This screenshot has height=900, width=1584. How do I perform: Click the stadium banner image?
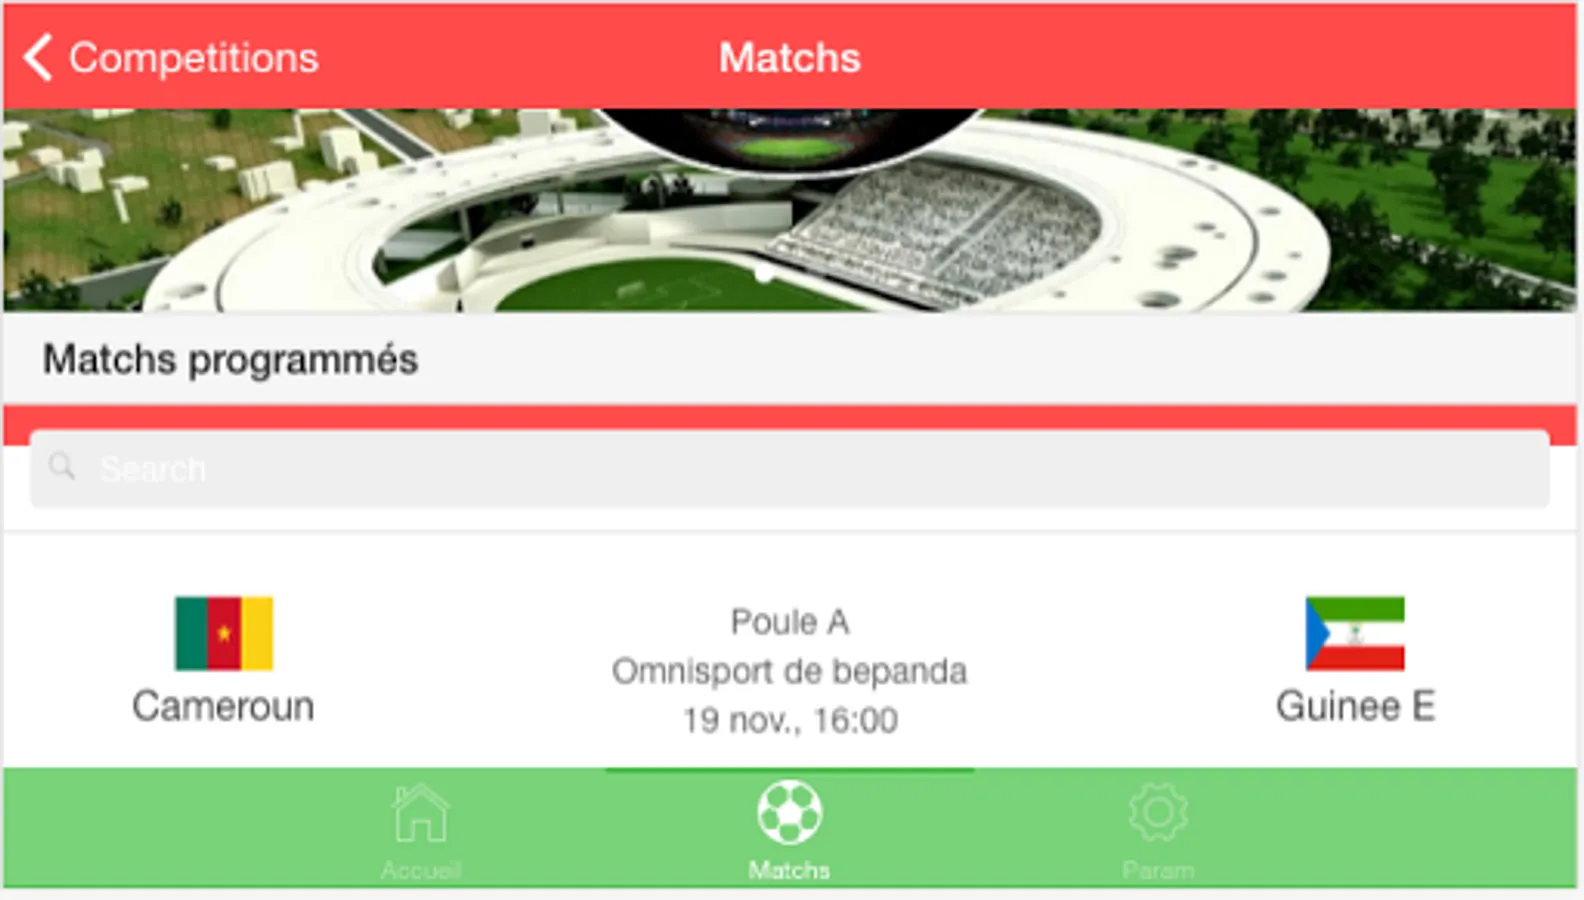pyautogui.click(x=790, y=210)
